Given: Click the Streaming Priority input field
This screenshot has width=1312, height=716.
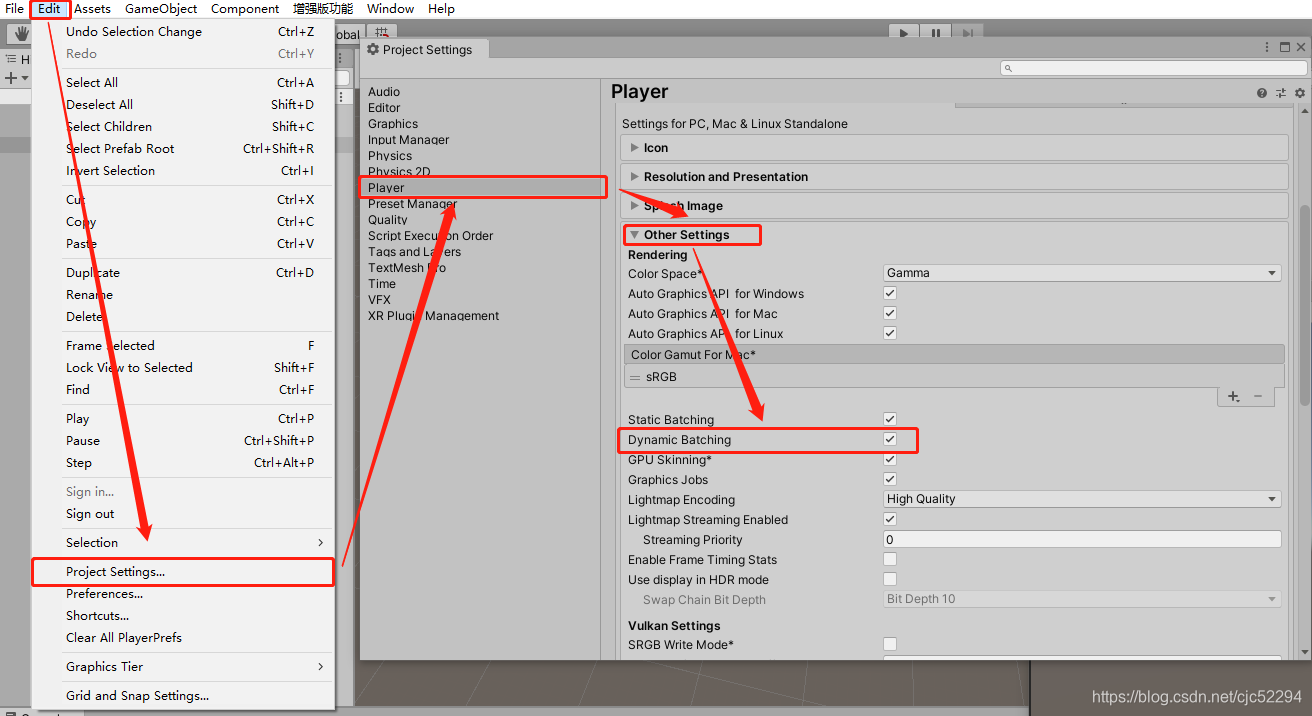Looking at the screenshot, I should pyautogui.click(x=1082, y=539).
